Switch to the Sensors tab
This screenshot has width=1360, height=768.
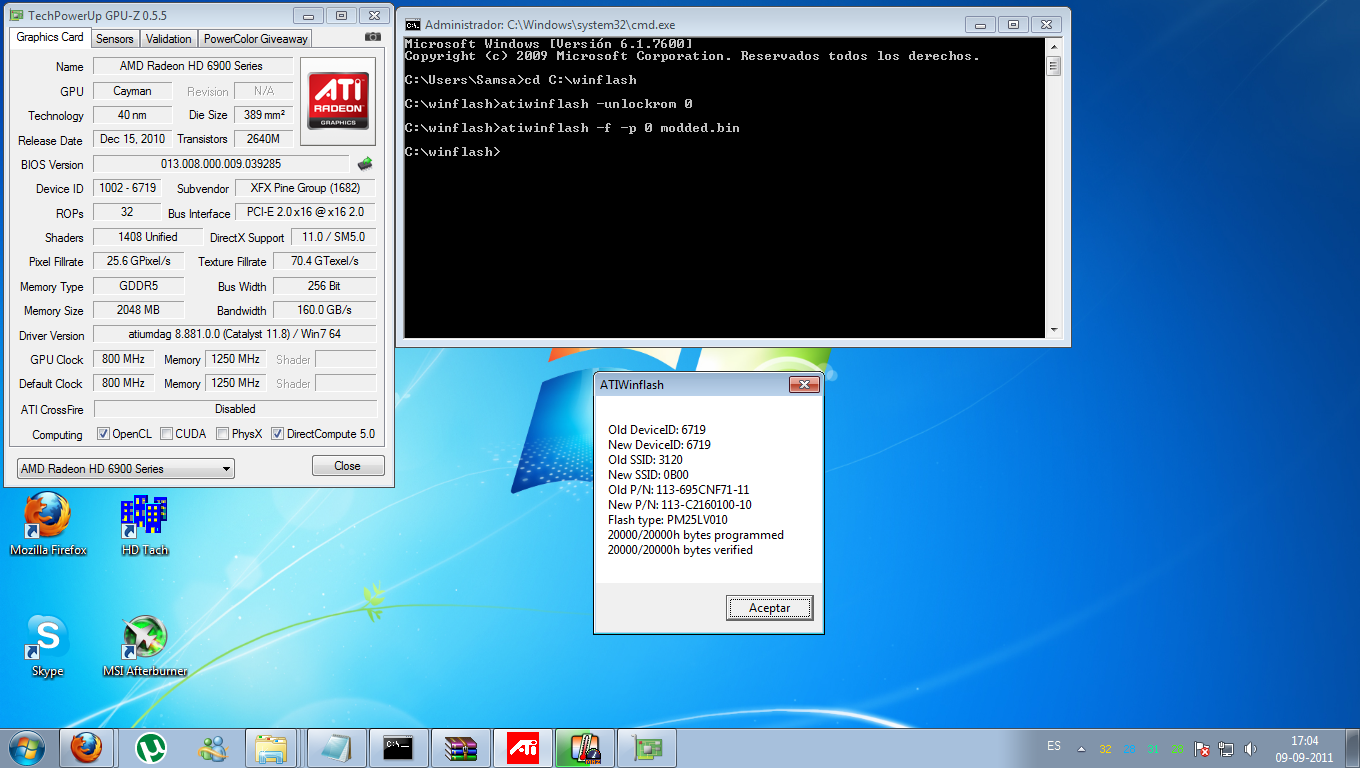(x=115, y=39)
